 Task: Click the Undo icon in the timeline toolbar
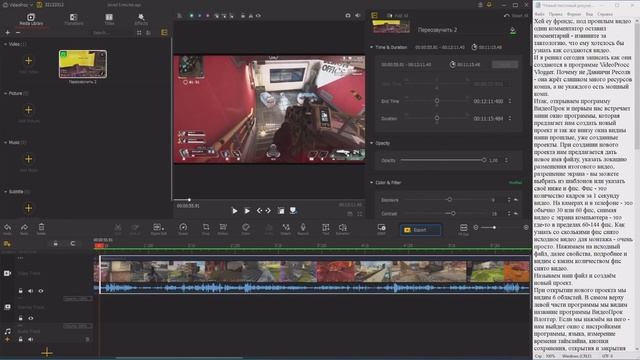click(x=7, y=227)
